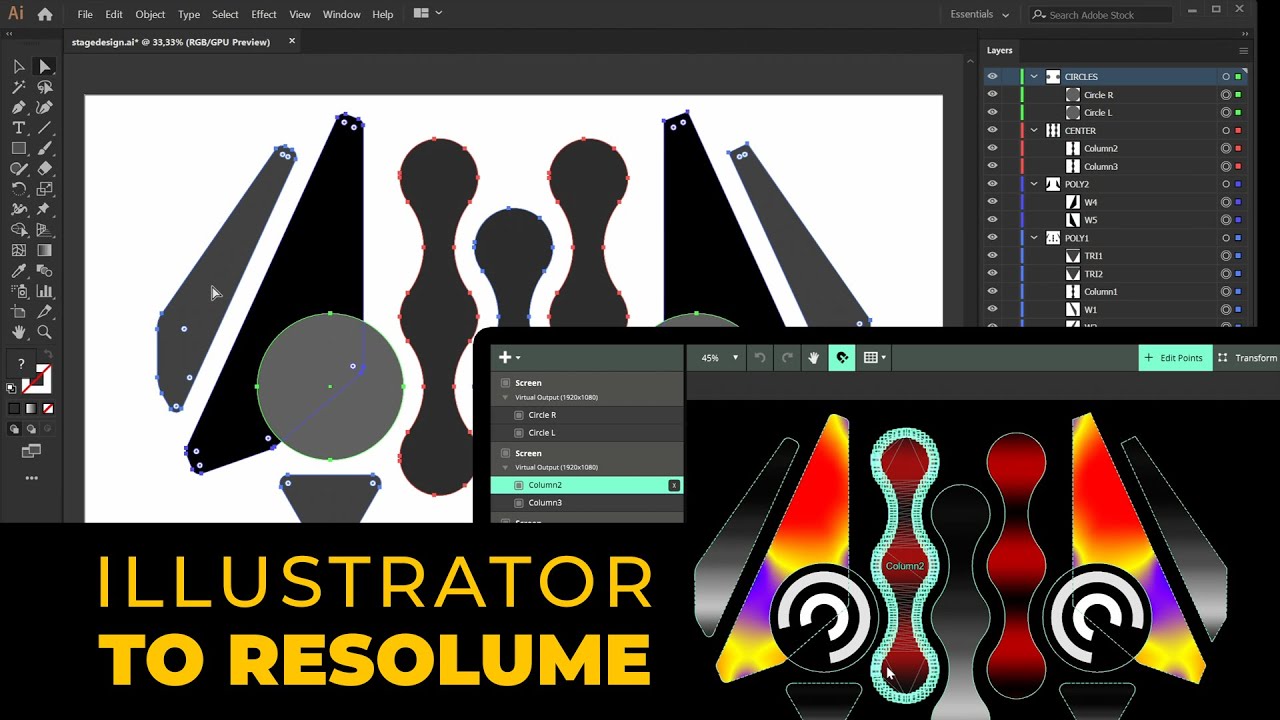Open the 45% zoom dropdown in Resolume
1280x720 pixels.
tap(720, 358)
